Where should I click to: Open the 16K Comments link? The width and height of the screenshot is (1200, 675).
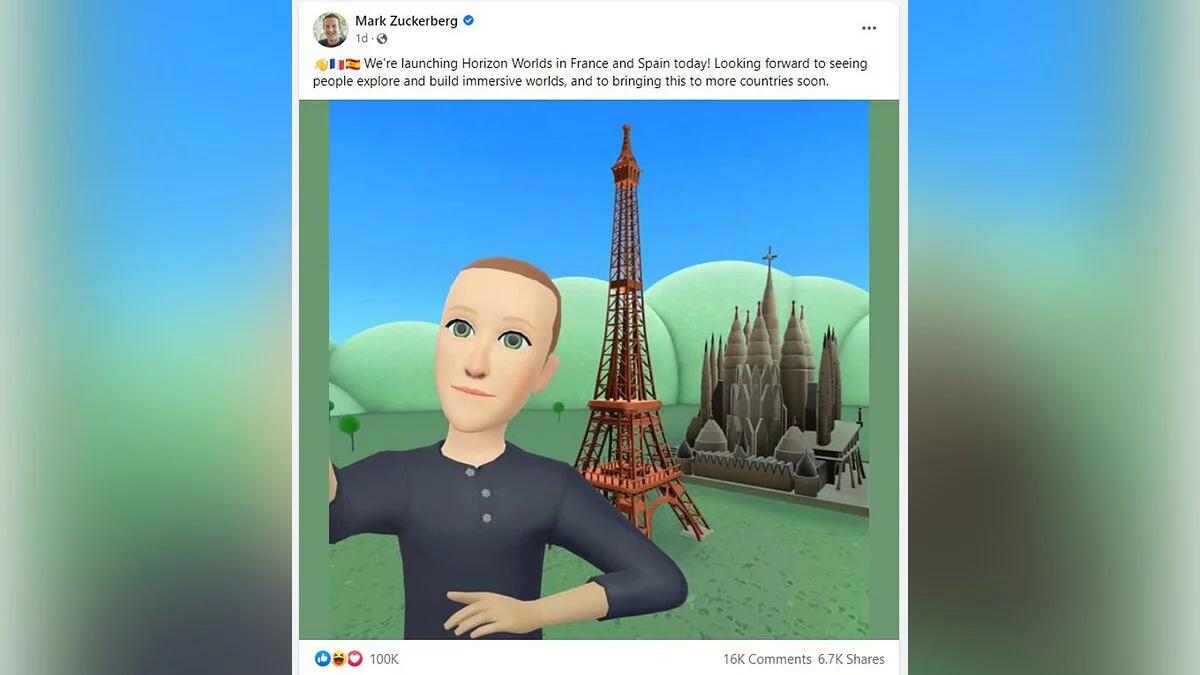pos(767,659)
